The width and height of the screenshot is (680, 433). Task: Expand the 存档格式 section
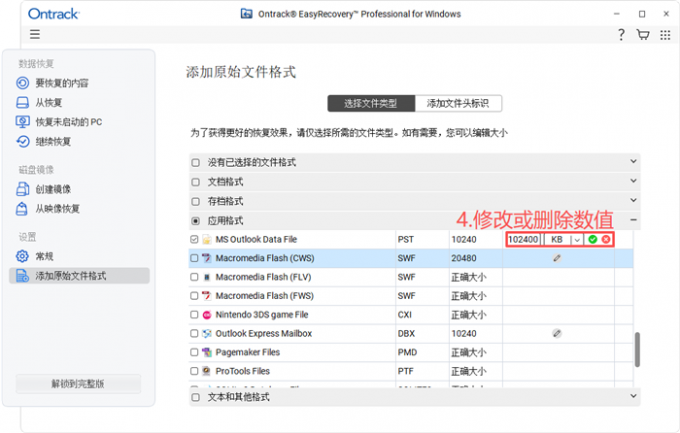tap(633, 200)
